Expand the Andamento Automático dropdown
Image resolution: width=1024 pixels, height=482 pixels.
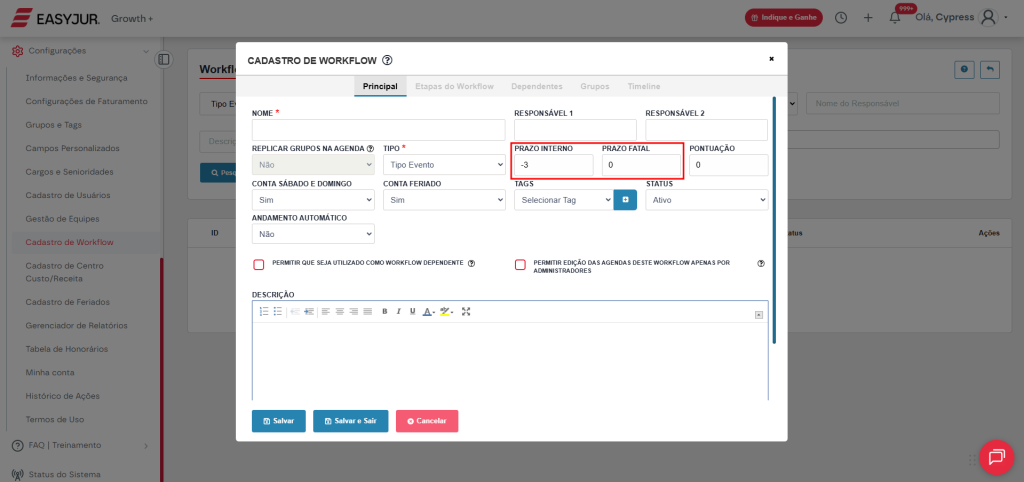tap(313, 234)
